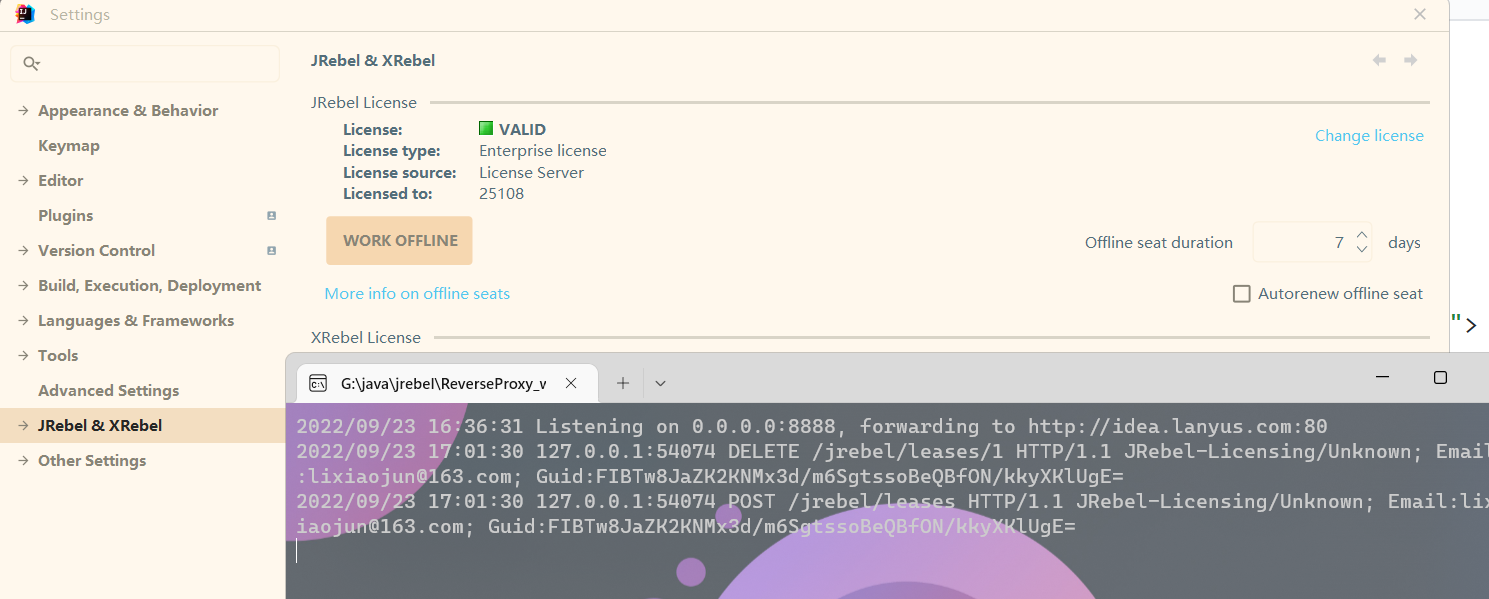Open Advanced Settings page
The width and height of the screenshot is (1489, 599).
point(108,391)
